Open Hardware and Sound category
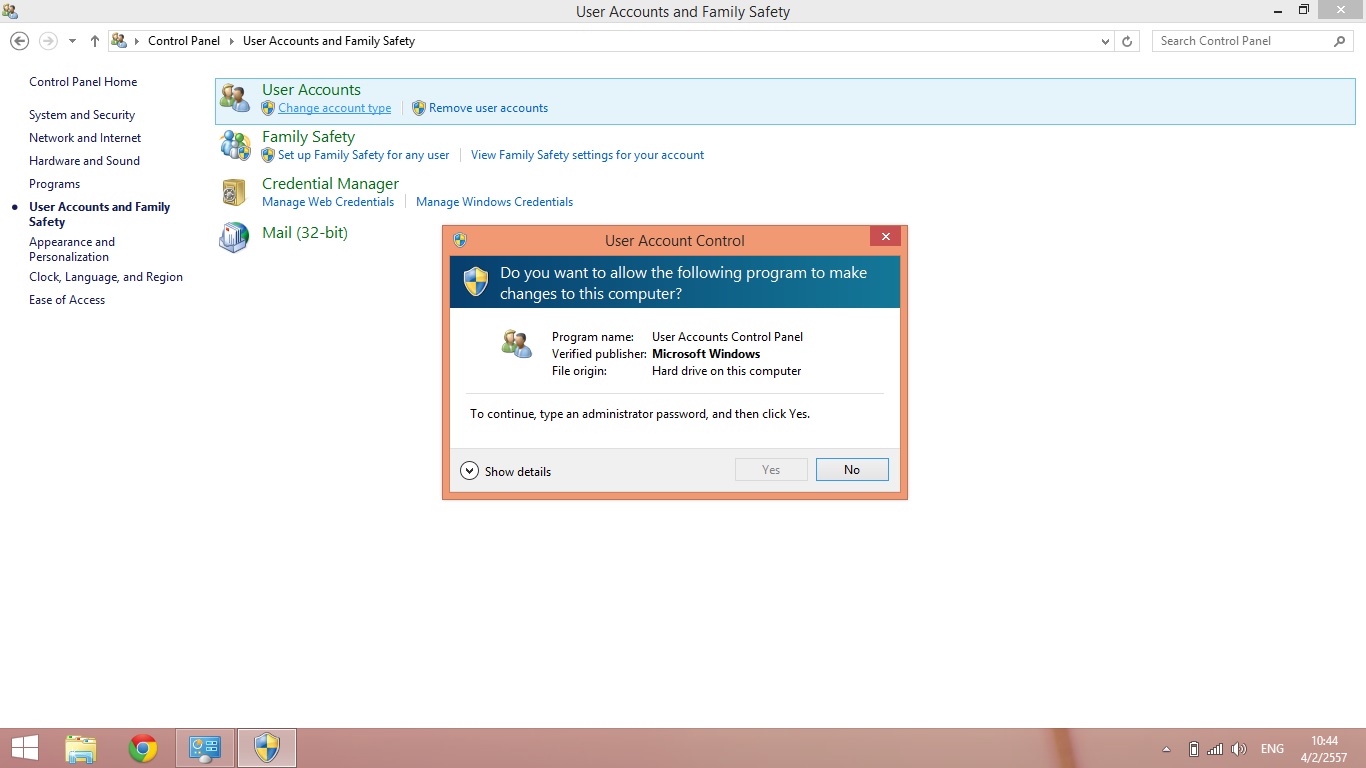The image size is (1366, 768). click(84, 161)
